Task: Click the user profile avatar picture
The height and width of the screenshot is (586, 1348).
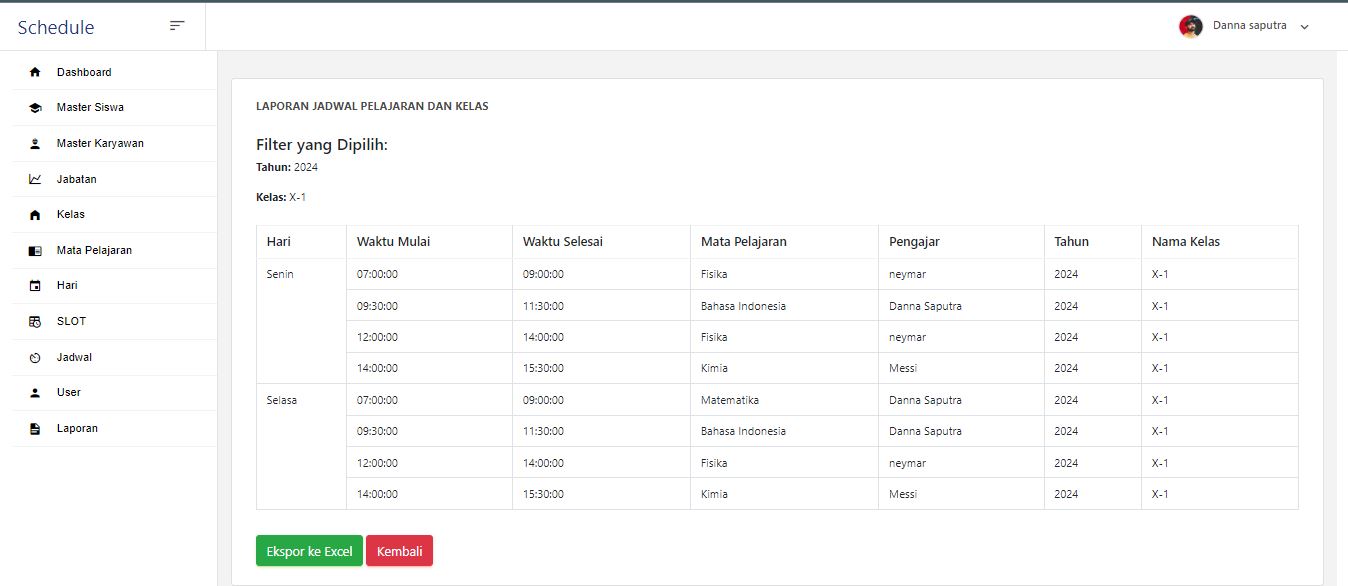Action: click(x=1190, y=26)
